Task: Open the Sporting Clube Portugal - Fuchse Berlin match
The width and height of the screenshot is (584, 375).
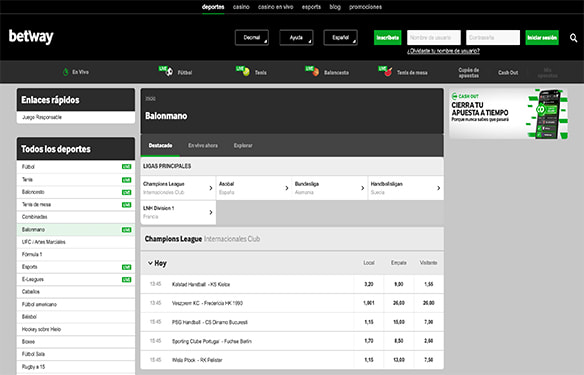Action: [x=212, y=341]
